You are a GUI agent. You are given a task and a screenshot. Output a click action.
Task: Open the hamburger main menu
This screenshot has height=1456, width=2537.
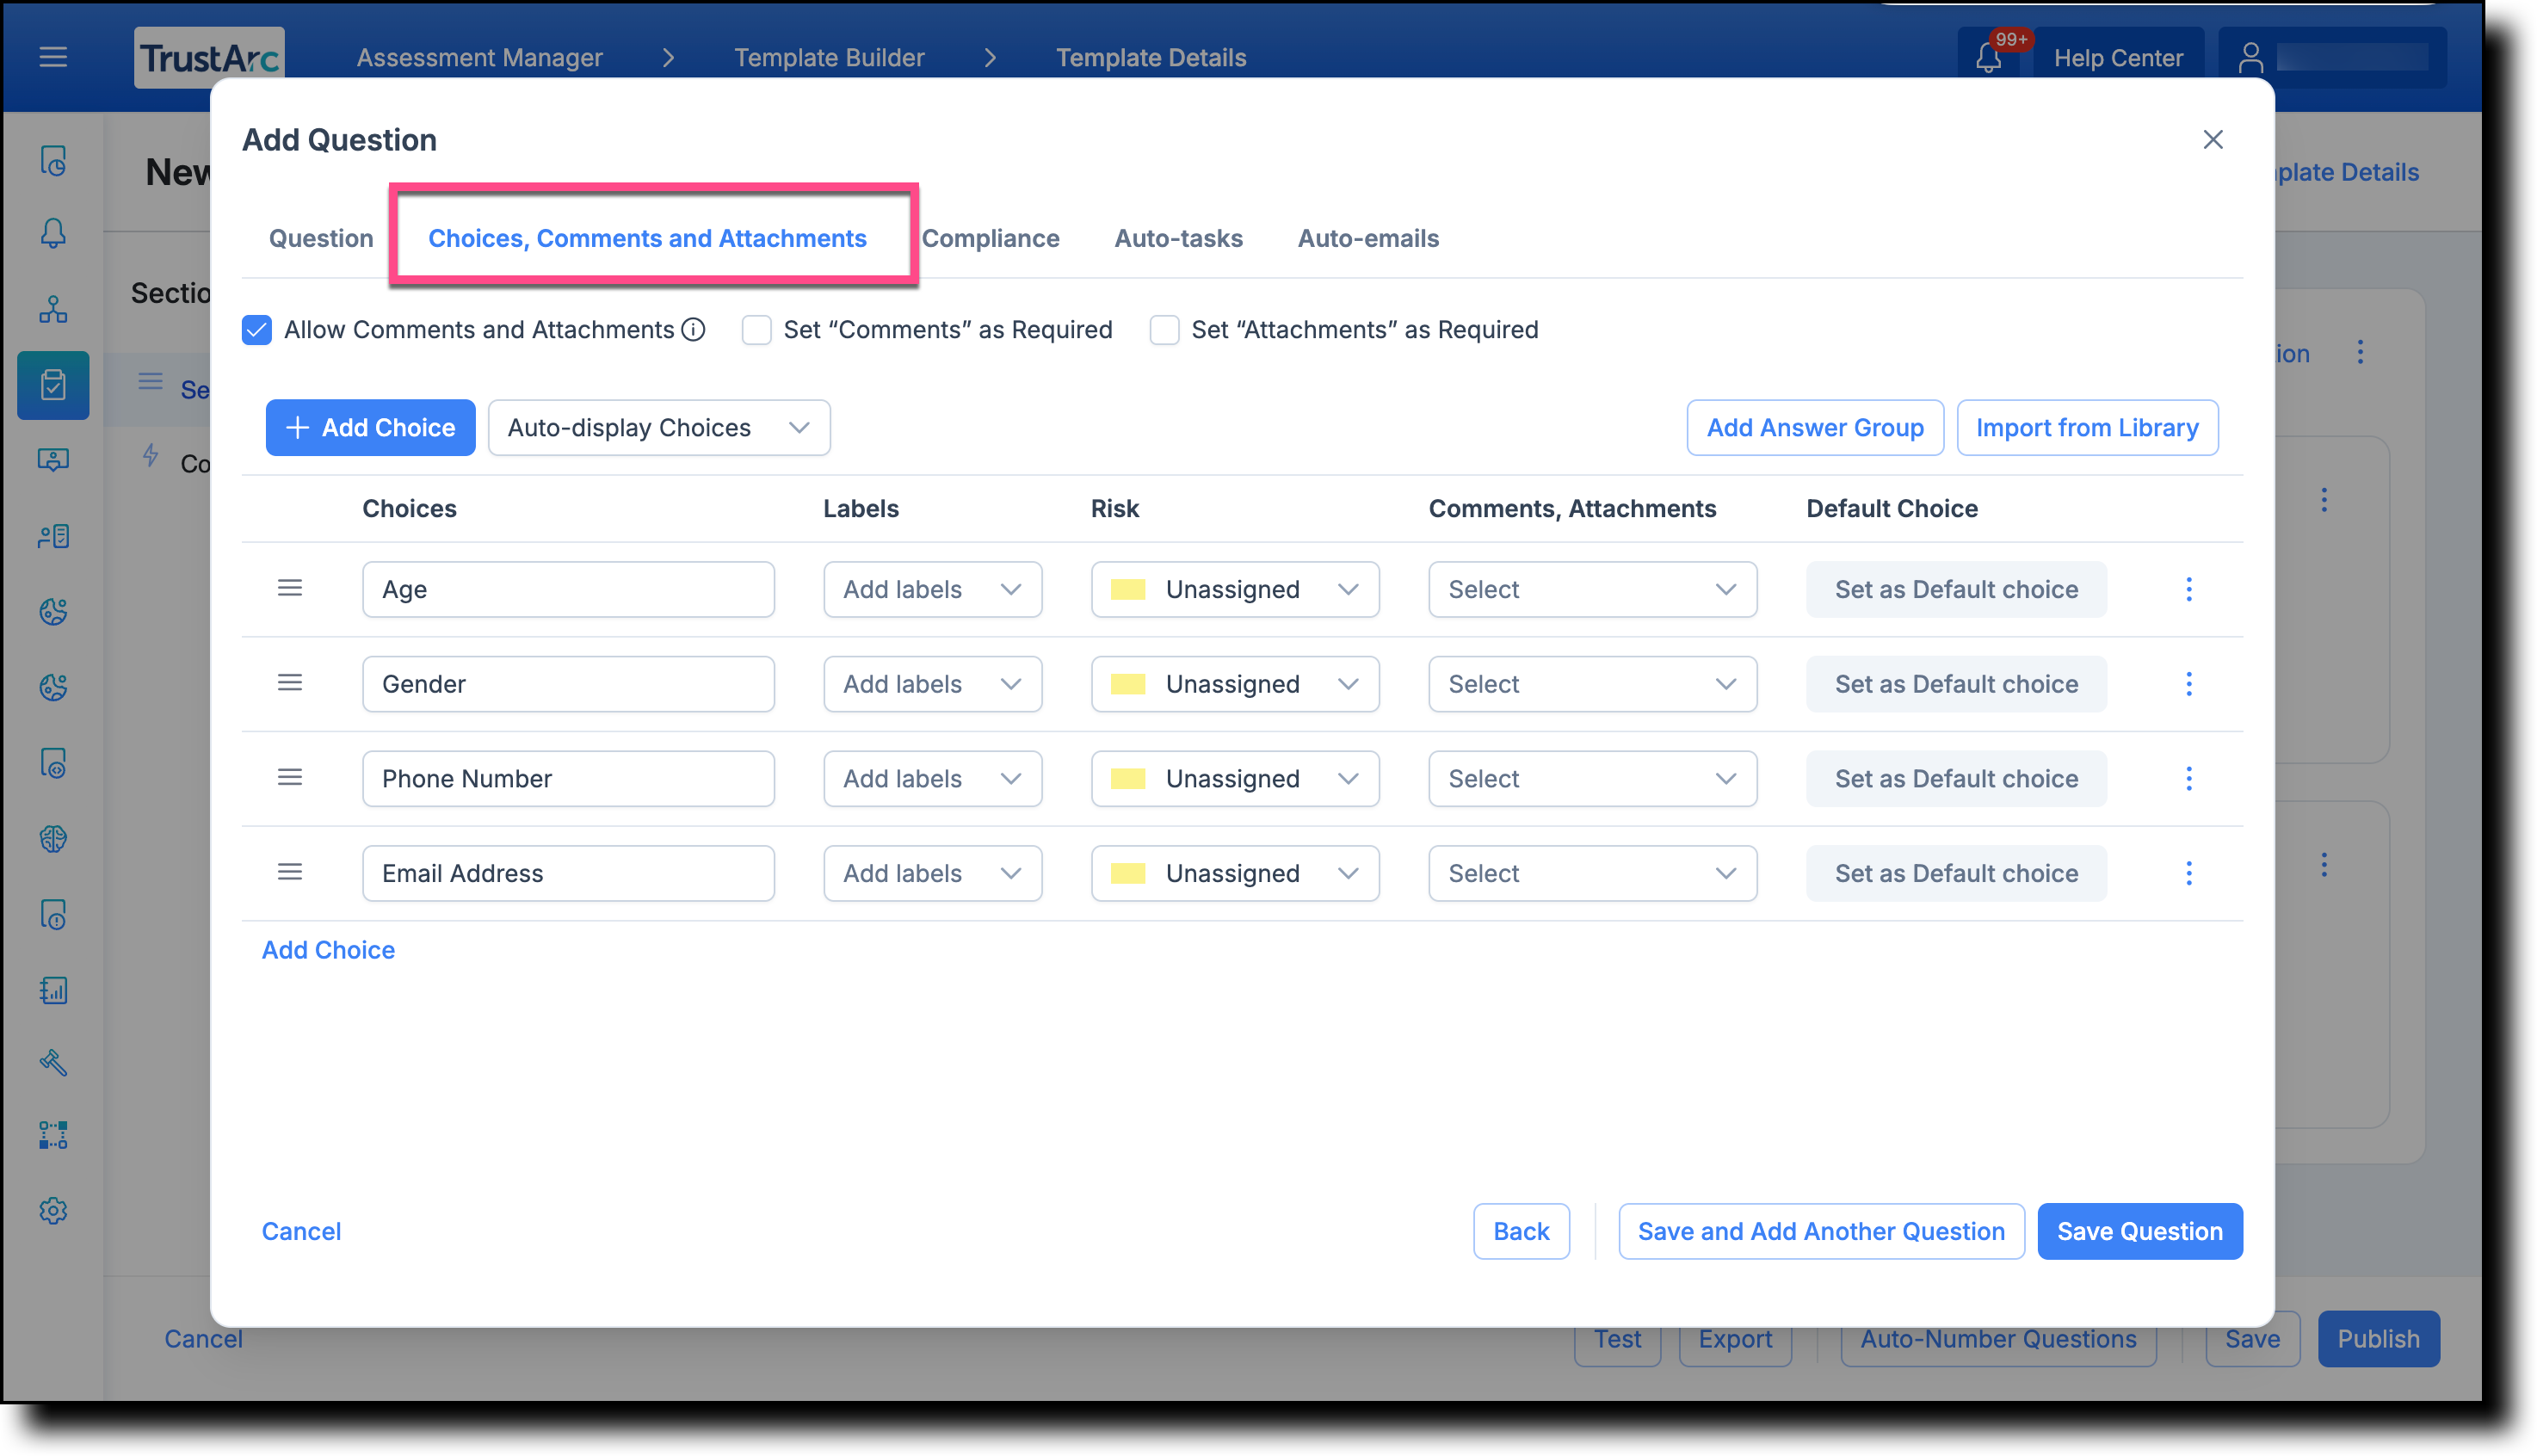53,57
